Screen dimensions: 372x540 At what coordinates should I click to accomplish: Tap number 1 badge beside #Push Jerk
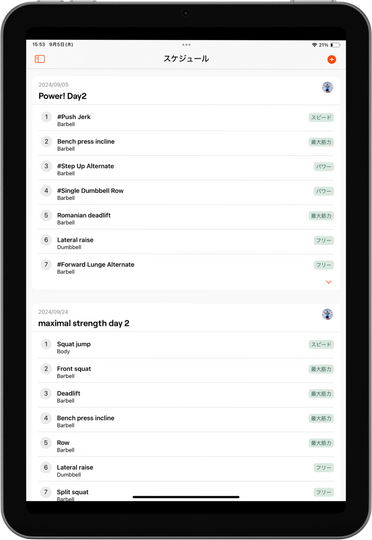pyautogui.click(x=46, y=117)
